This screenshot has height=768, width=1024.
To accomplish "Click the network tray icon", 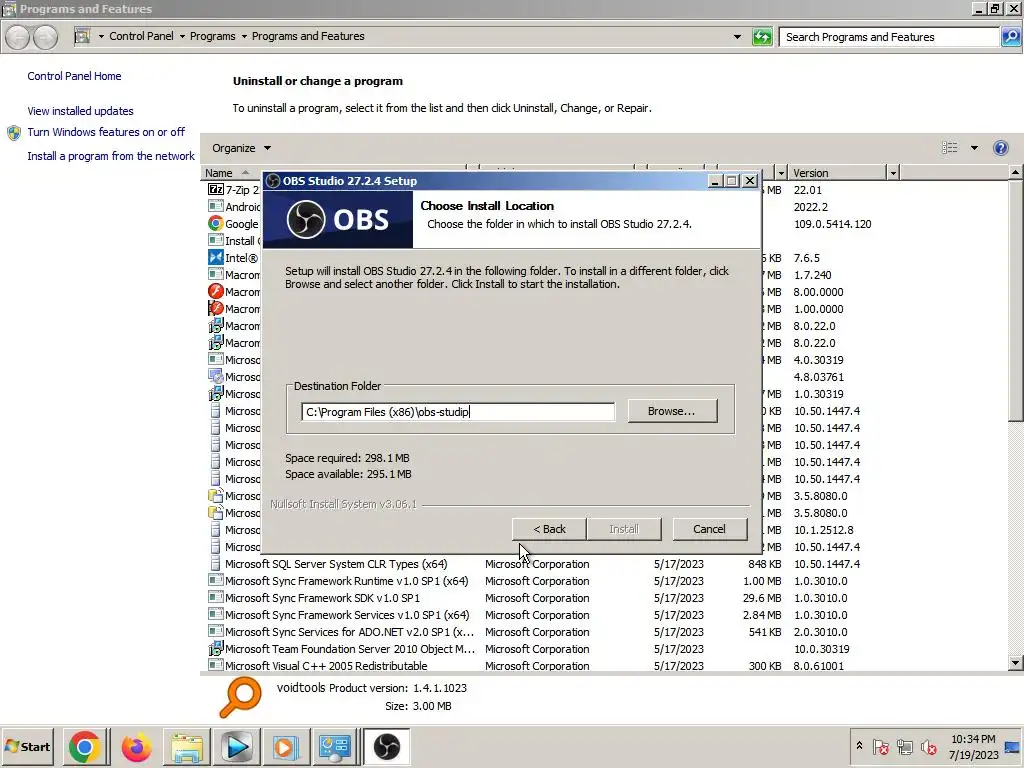I will [x=904, y=746].
